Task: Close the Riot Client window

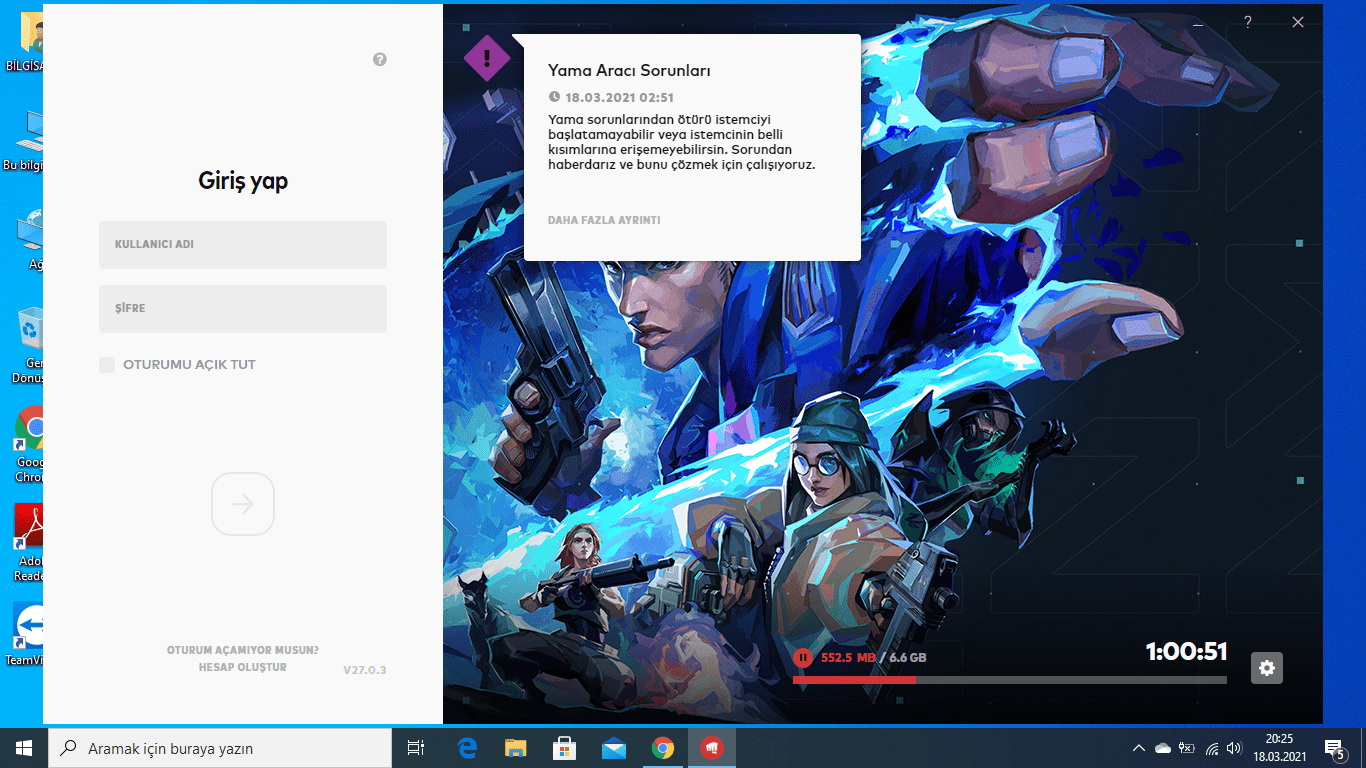Action: click(1298, 22)
